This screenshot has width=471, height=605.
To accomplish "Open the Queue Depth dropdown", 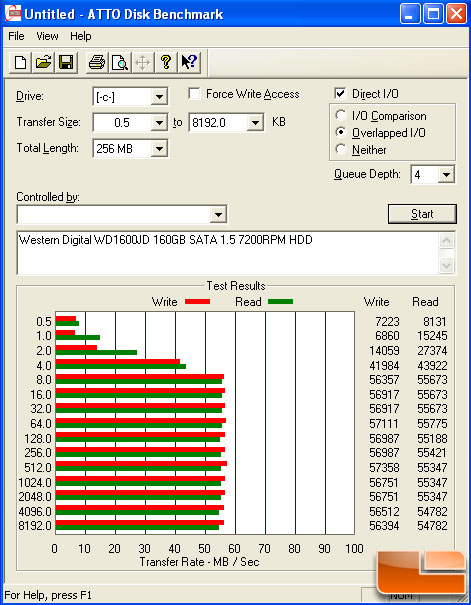I will 446,175.
